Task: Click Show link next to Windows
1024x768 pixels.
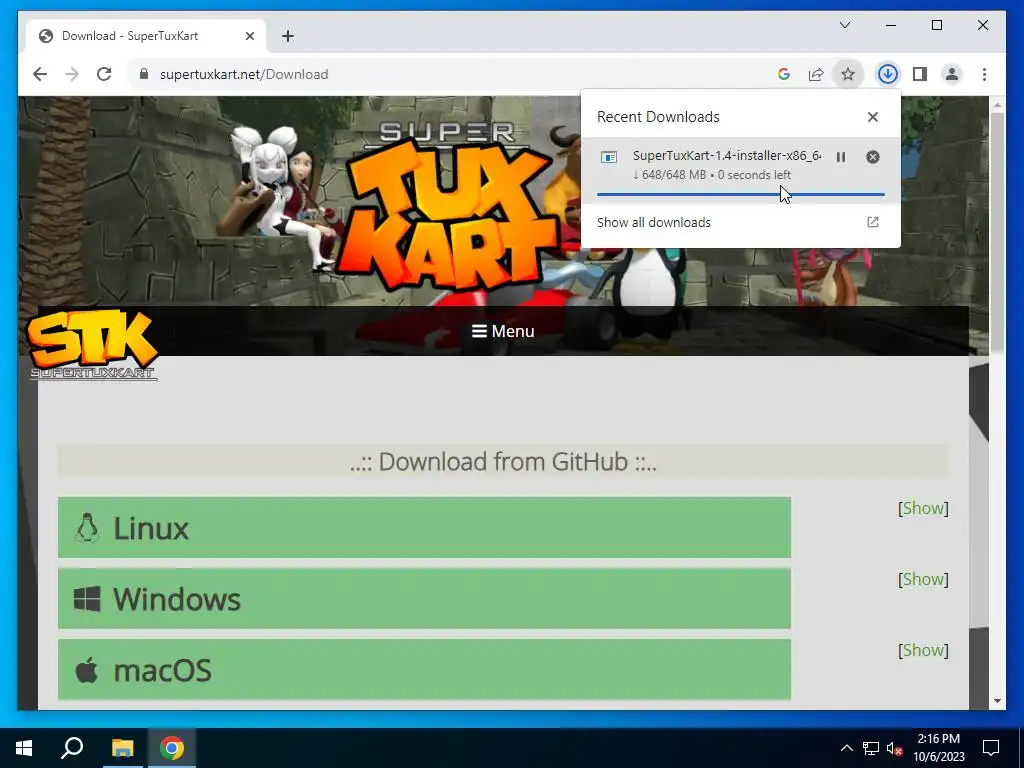Action: tap(923, 579)
